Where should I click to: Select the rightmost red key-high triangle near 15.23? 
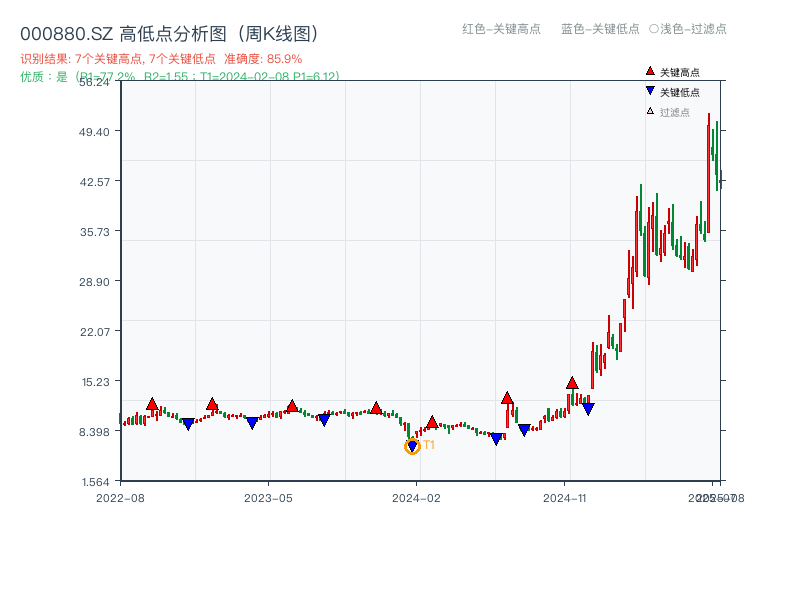(572, 383)
